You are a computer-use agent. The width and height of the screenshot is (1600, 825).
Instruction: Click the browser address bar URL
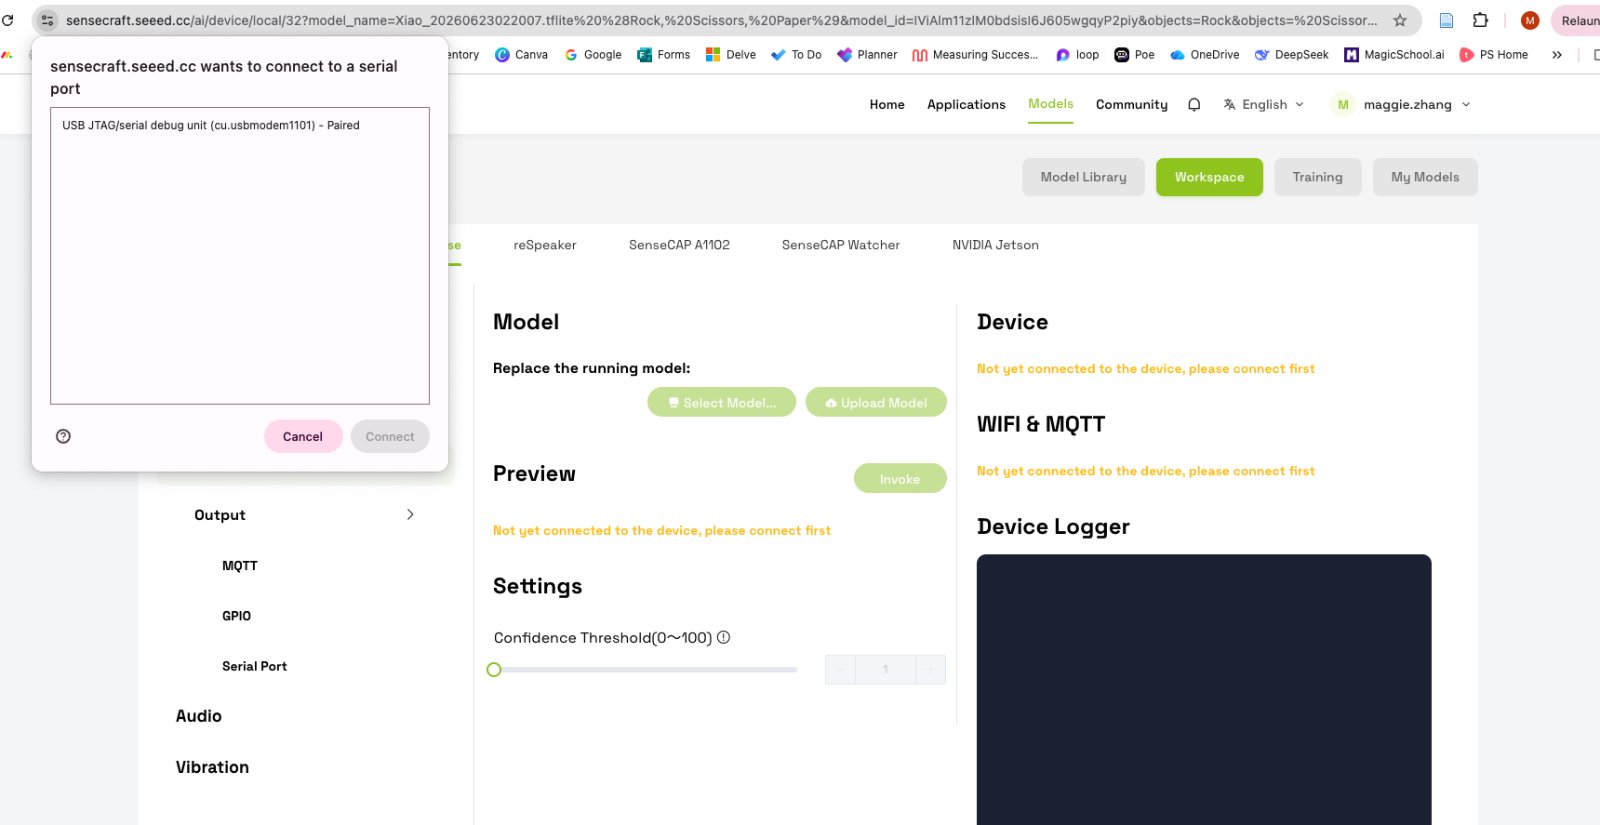721,20
